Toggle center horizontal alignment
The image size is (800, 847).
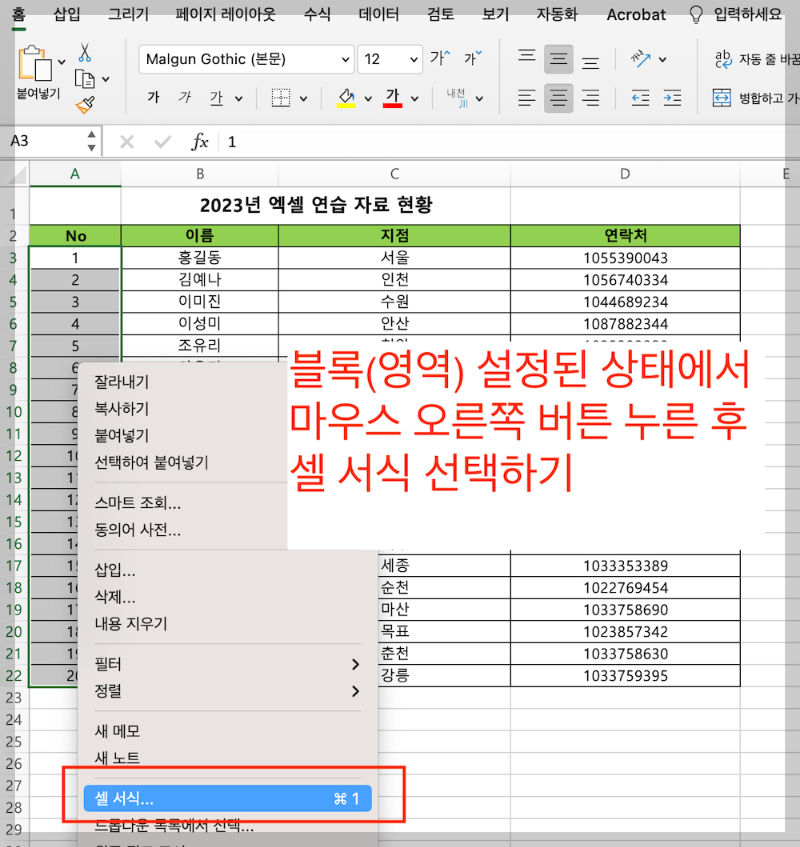tap(557, 98)
